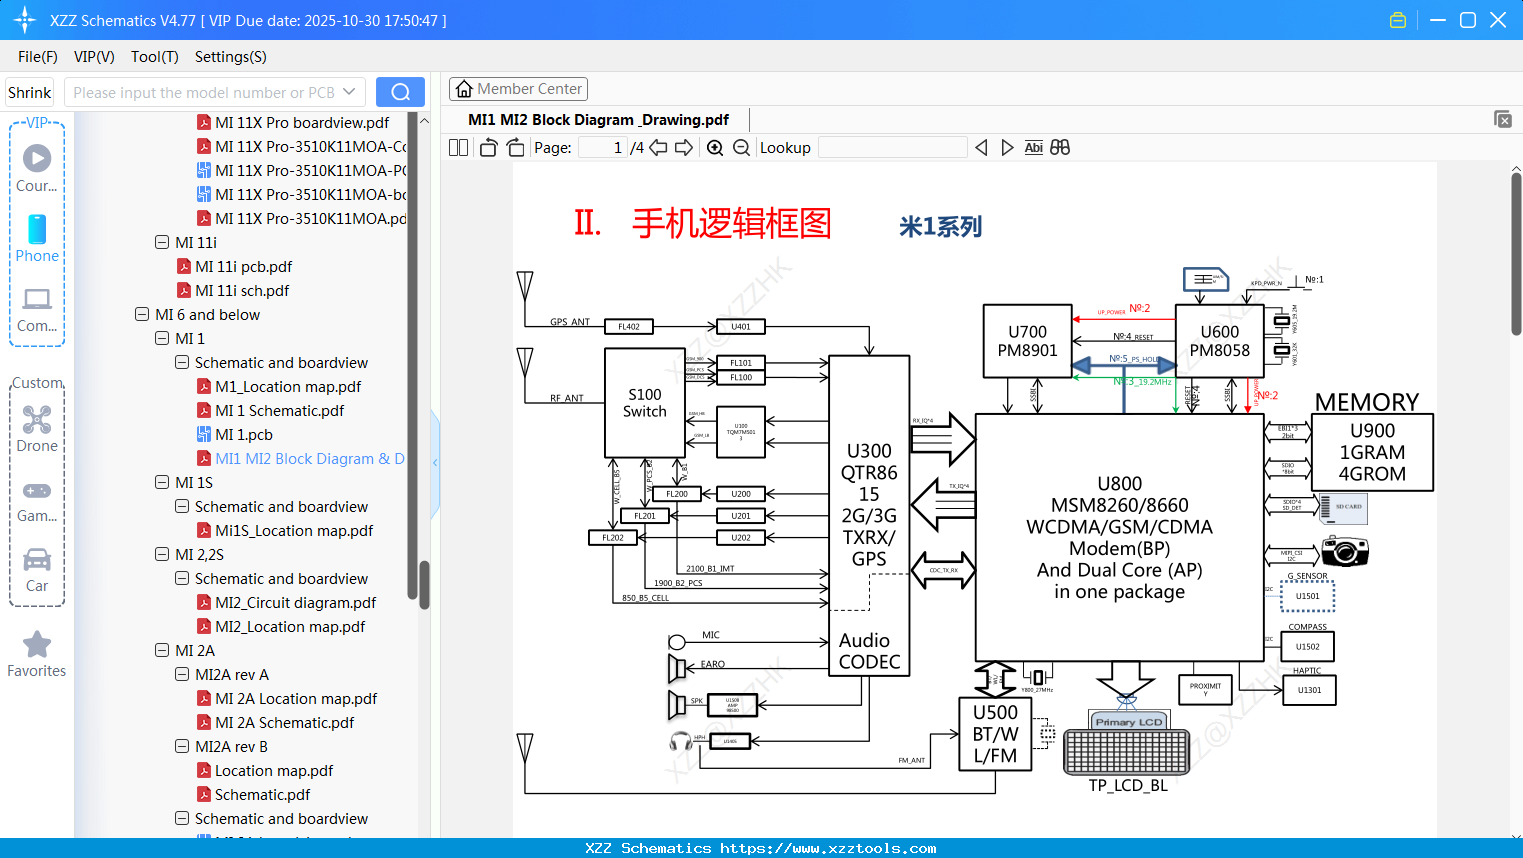Open the Member Center
The width and height of the screenshot is (1523, 858).
tap(518, 88)
